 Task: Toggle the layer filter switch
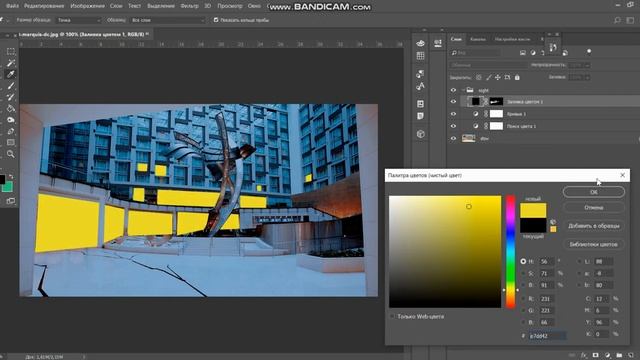[x=589, y=51]
